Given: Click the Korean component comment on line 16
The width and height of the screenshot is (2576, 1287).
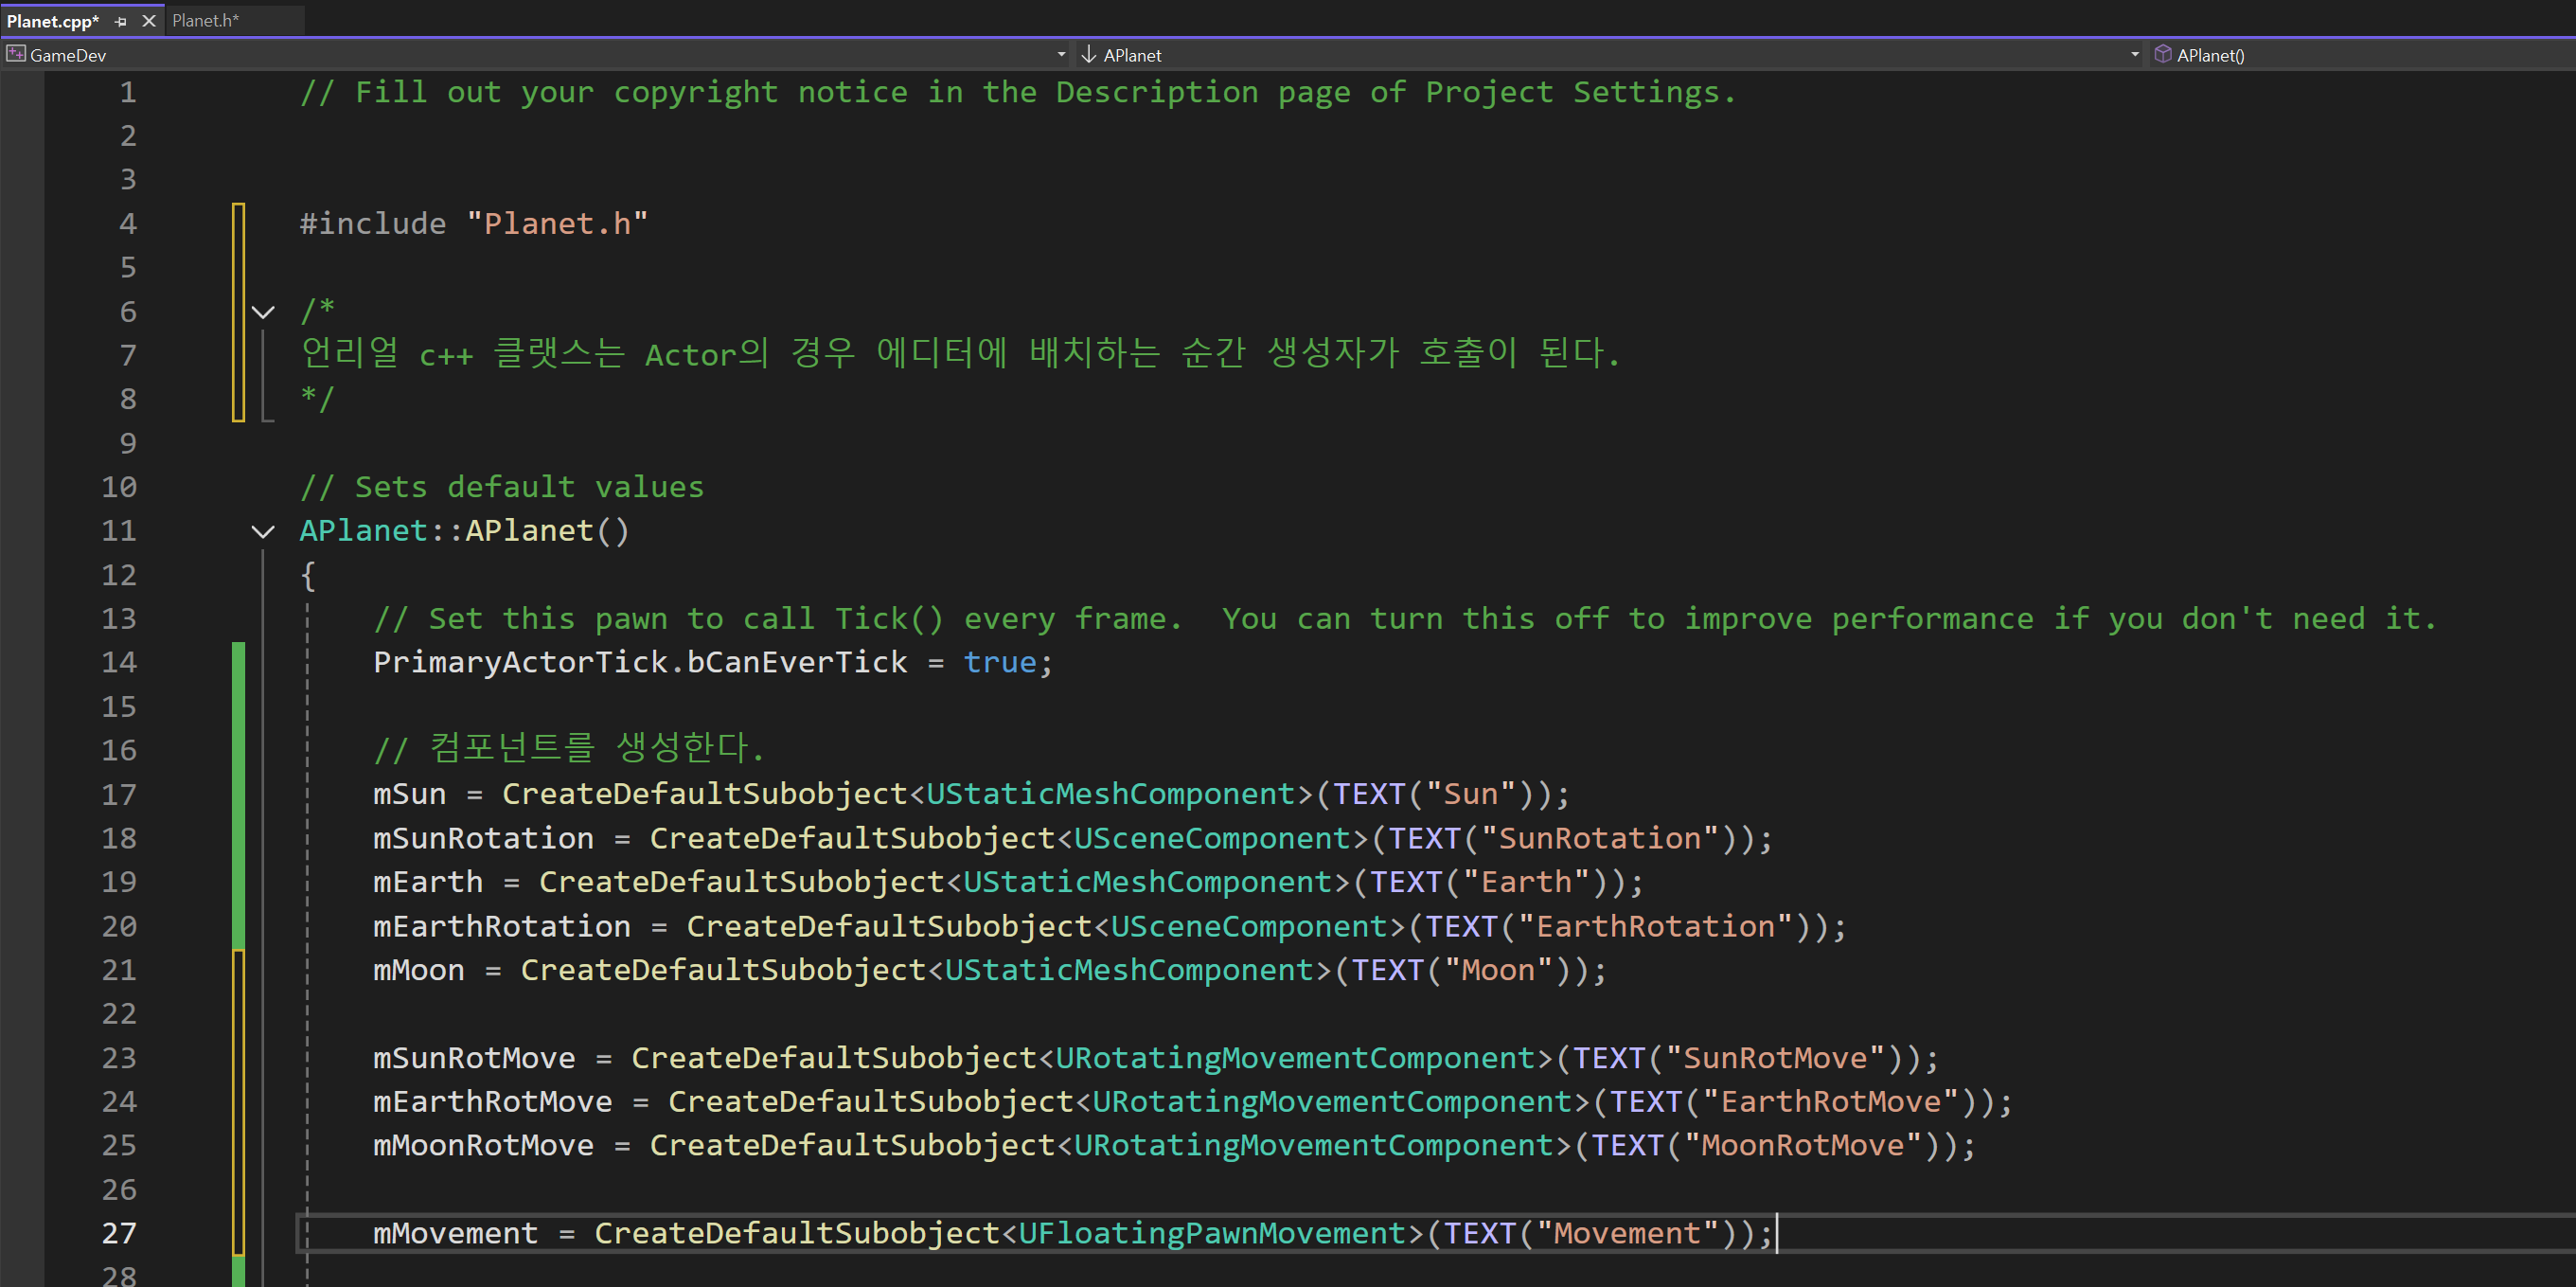Looking at the screenshot, I should 568,748.
